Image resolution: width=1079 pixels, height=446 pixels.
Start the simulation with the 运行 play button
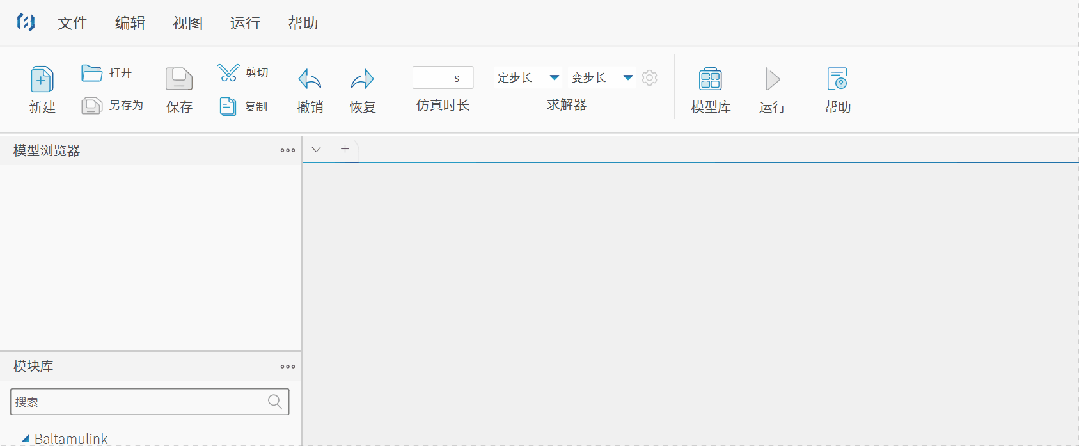772,79
